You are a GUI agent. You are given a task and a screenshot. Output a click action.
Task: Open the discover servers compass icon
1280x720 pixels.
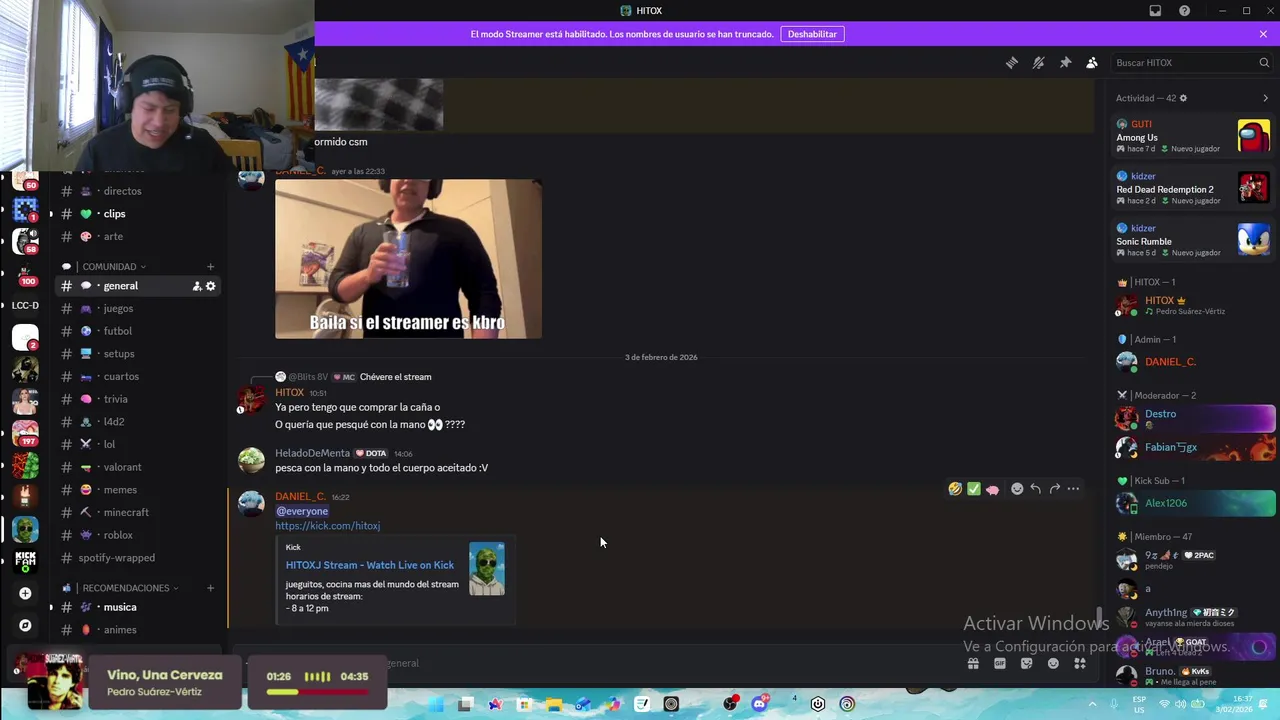(25, 625)
